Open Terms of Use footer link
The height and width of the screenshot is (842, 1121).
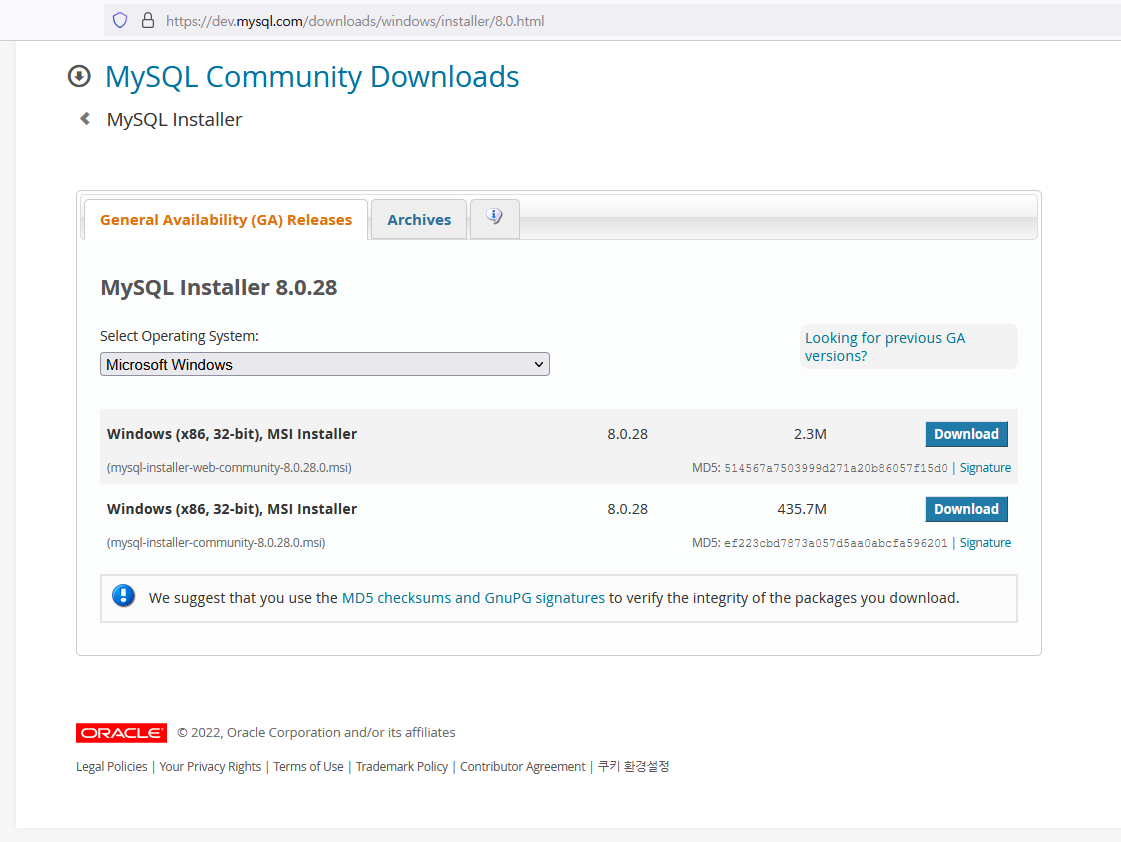point(308,766)
